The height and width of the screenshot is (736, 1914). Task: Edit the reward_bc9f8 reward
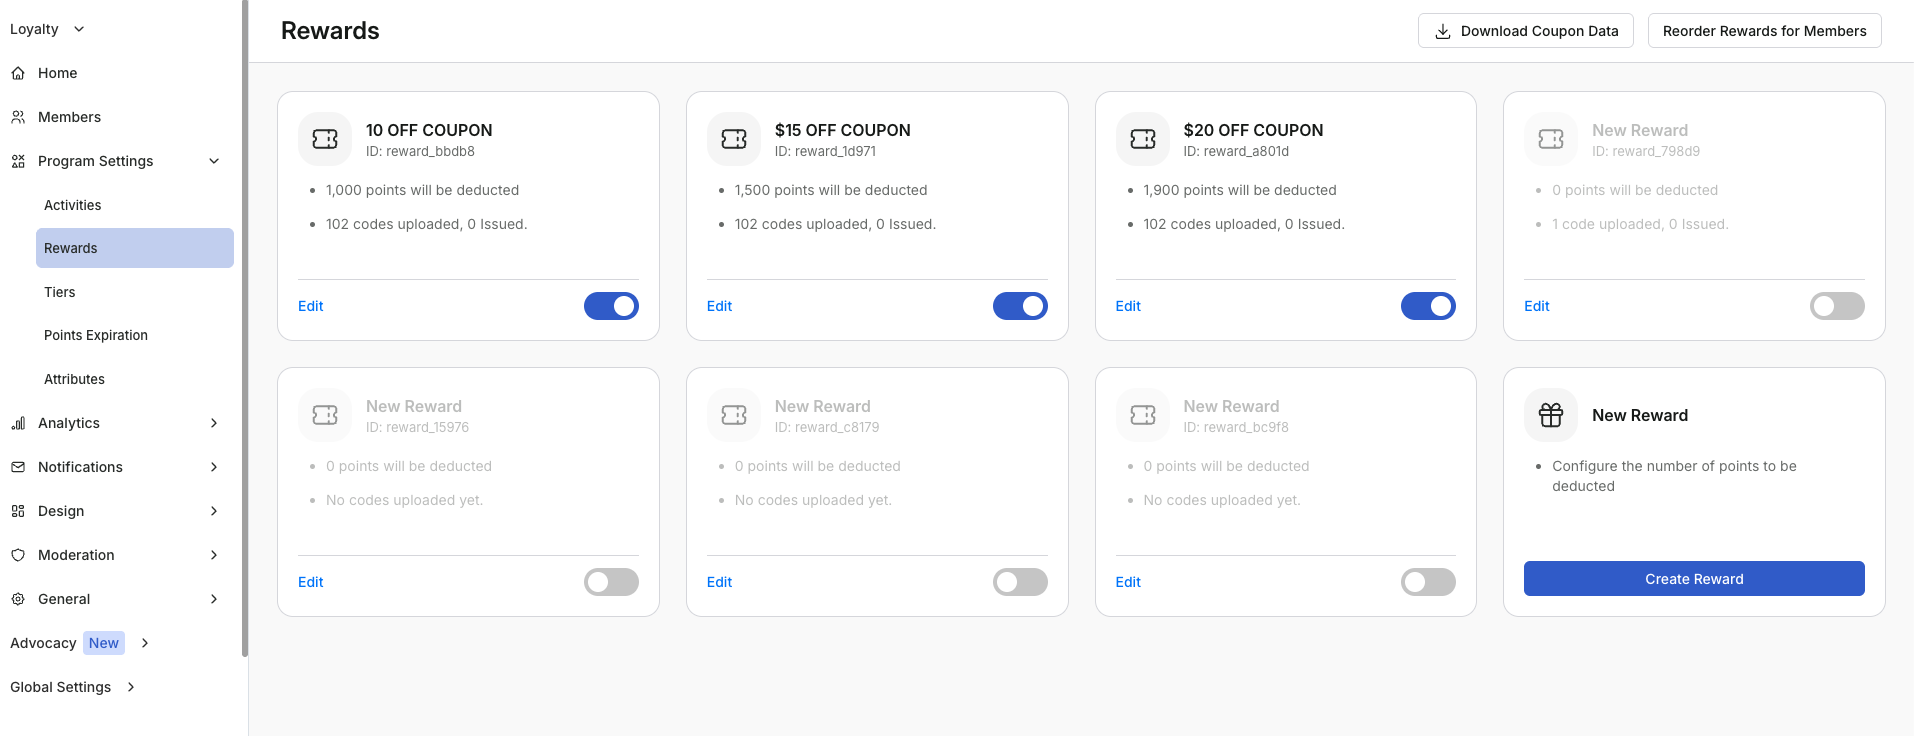1128,582
